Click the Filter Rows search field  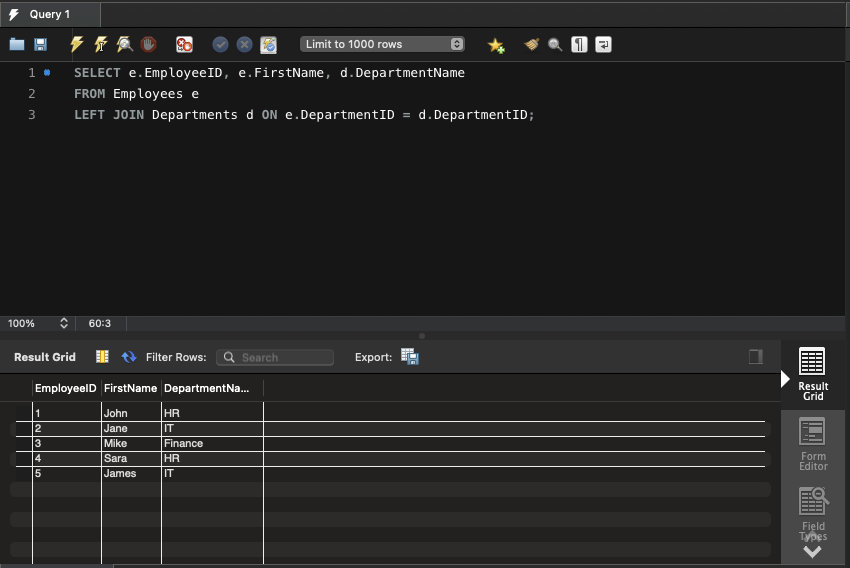(x=276, y=357)
